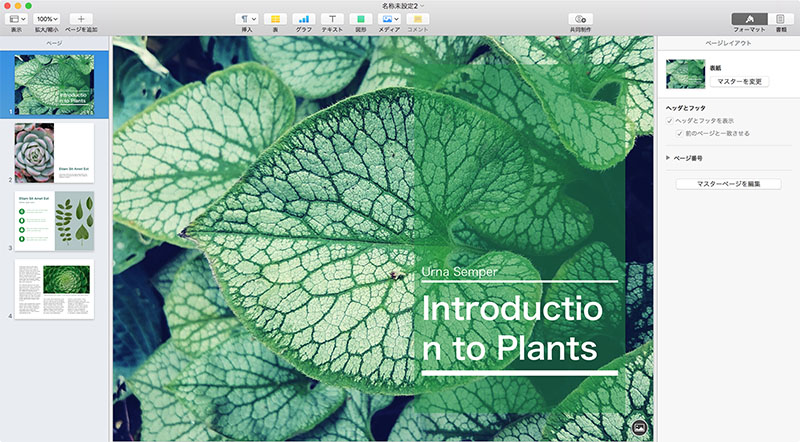Click the ヘッダとフッタ section heading
This screenshot has width=800, height=442.
click(686, 108)
